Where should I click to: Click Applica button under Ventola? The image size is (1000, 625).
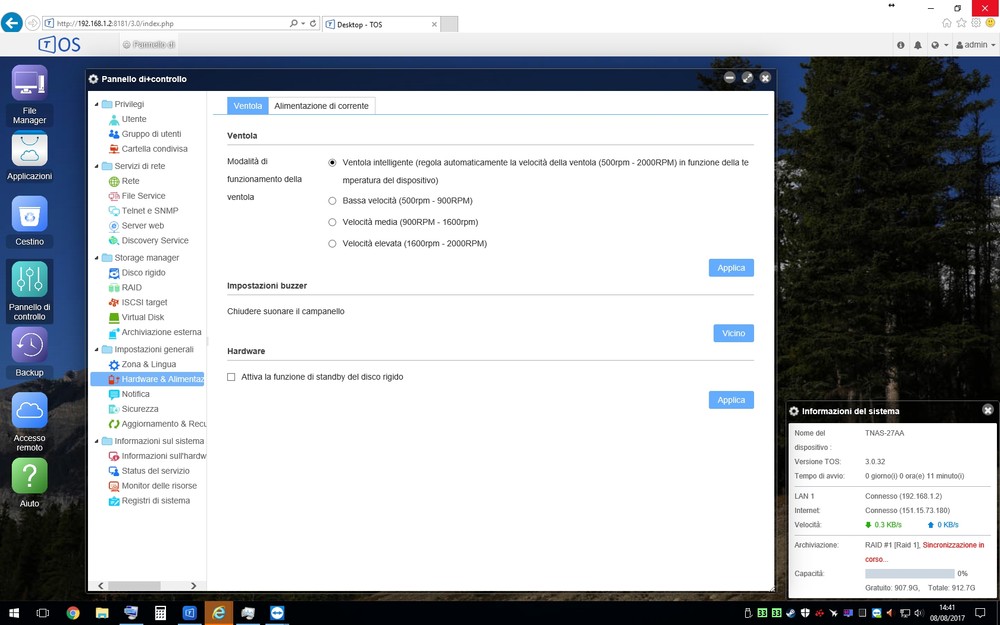click(x=731, y=268)
